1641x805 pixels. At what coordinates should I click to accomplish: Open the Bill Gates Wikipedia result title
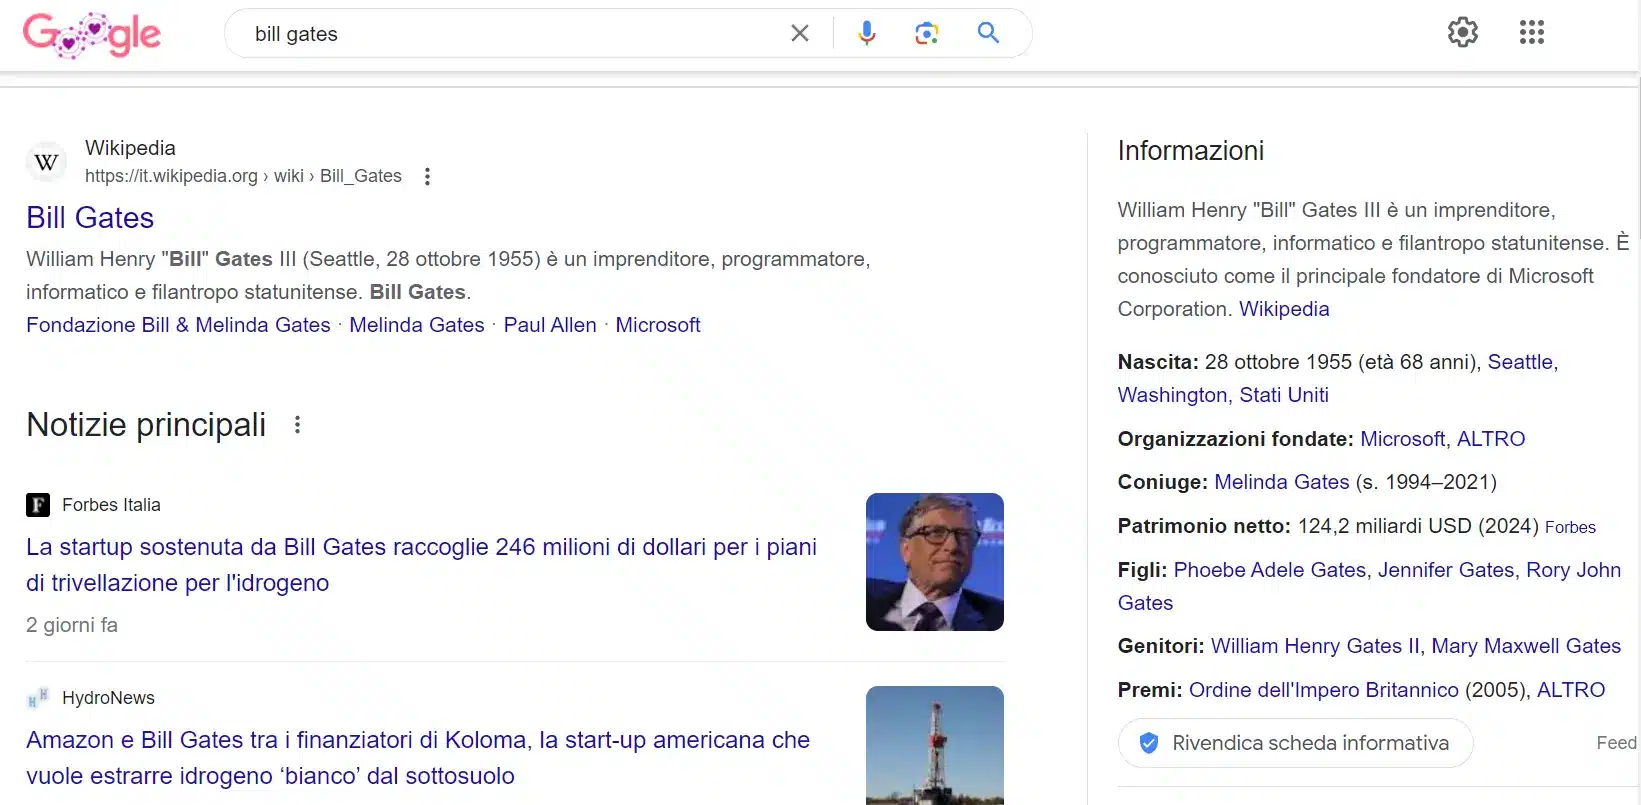(90, 218)
